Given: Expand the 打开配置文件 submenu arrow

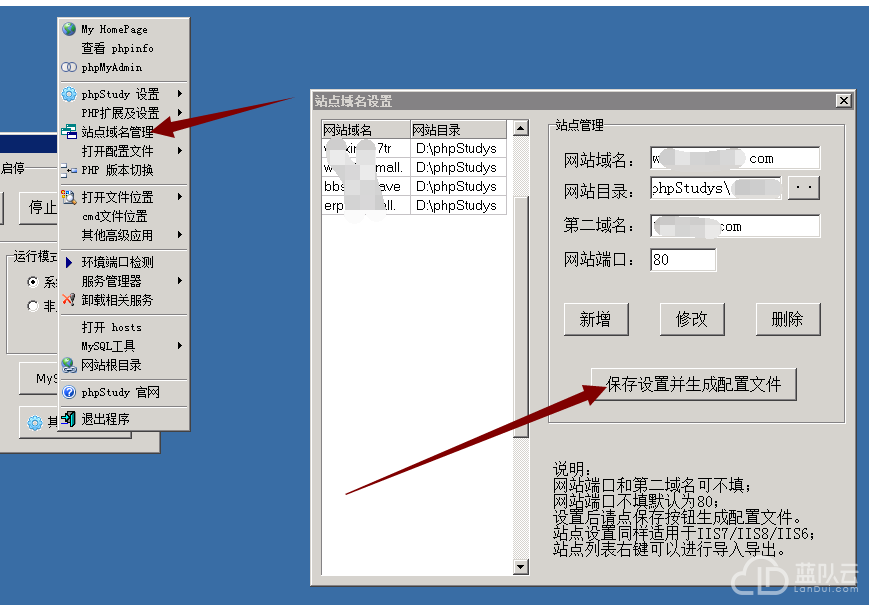Looking at the screenshot, I should point(180,151).
